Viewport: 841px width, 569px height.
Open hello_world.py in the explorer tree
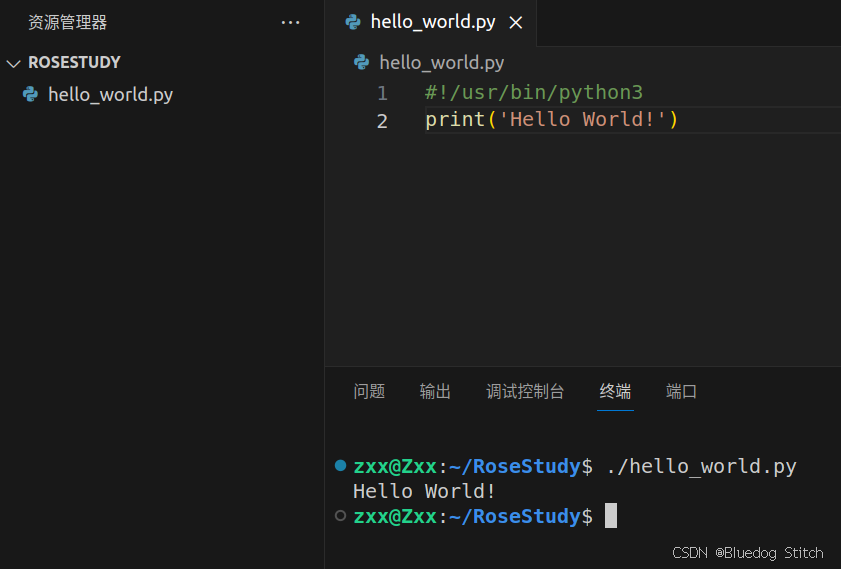110,94
